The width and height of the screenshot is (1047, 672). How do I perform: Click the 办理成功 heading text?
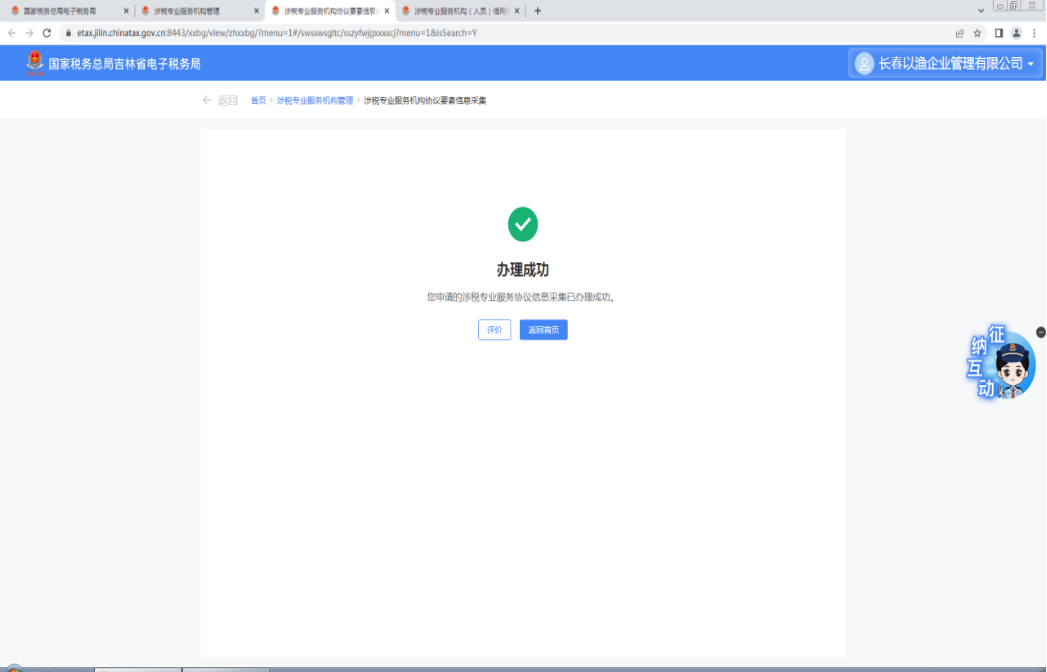tap(523, 270)
